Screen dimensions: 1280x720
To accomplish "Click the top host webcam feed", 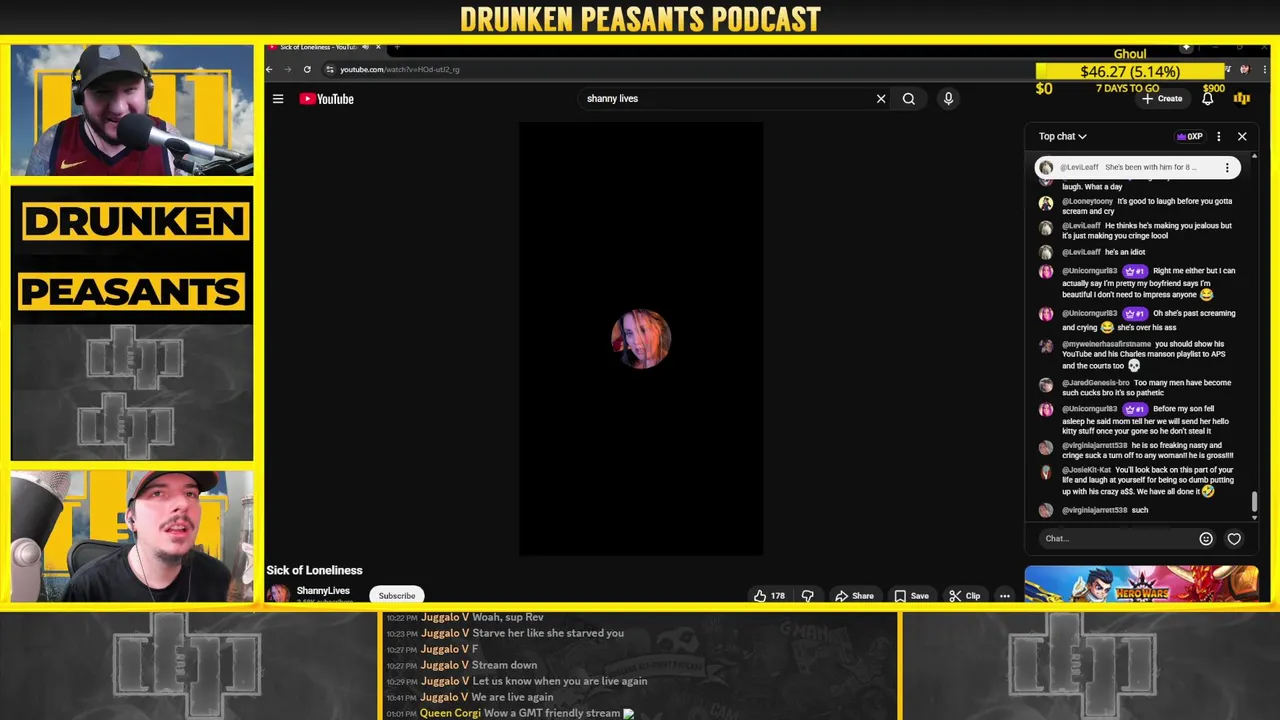I will (x=132, y=110).
